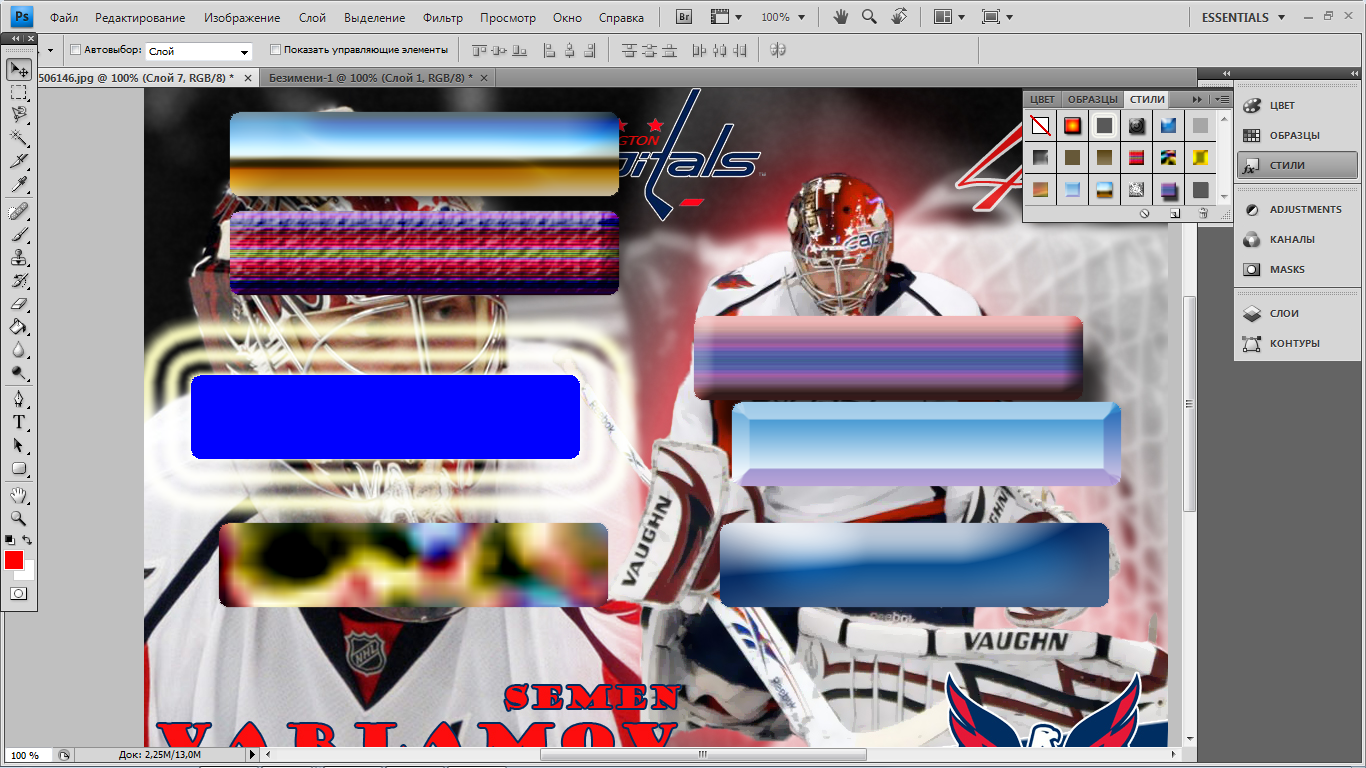The width and height of the screenshot is (1366, 768).
Task: Open the Изображение menu
Action: (x=242, y=18)
